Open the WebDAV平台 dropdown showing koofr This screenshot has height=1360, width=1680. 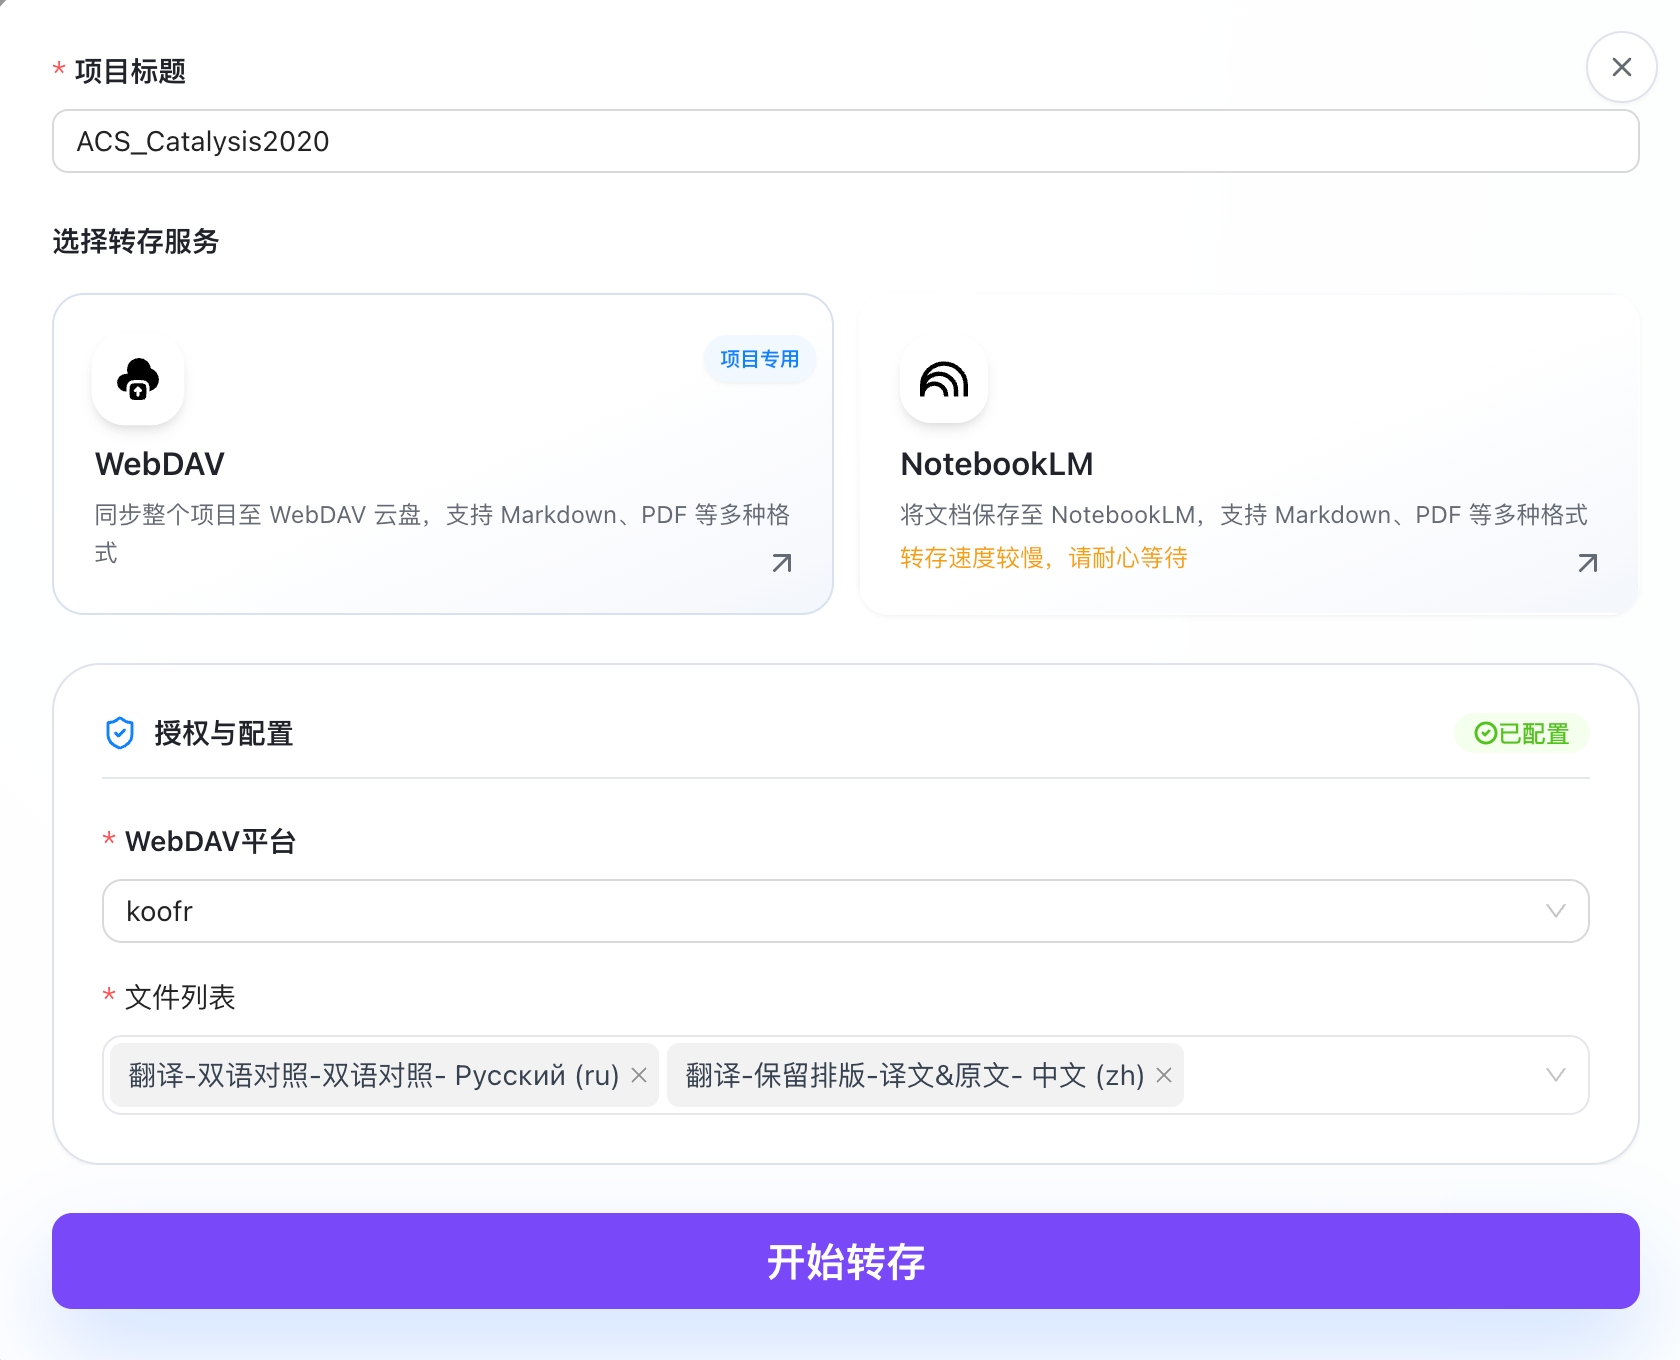coord(845,911)
